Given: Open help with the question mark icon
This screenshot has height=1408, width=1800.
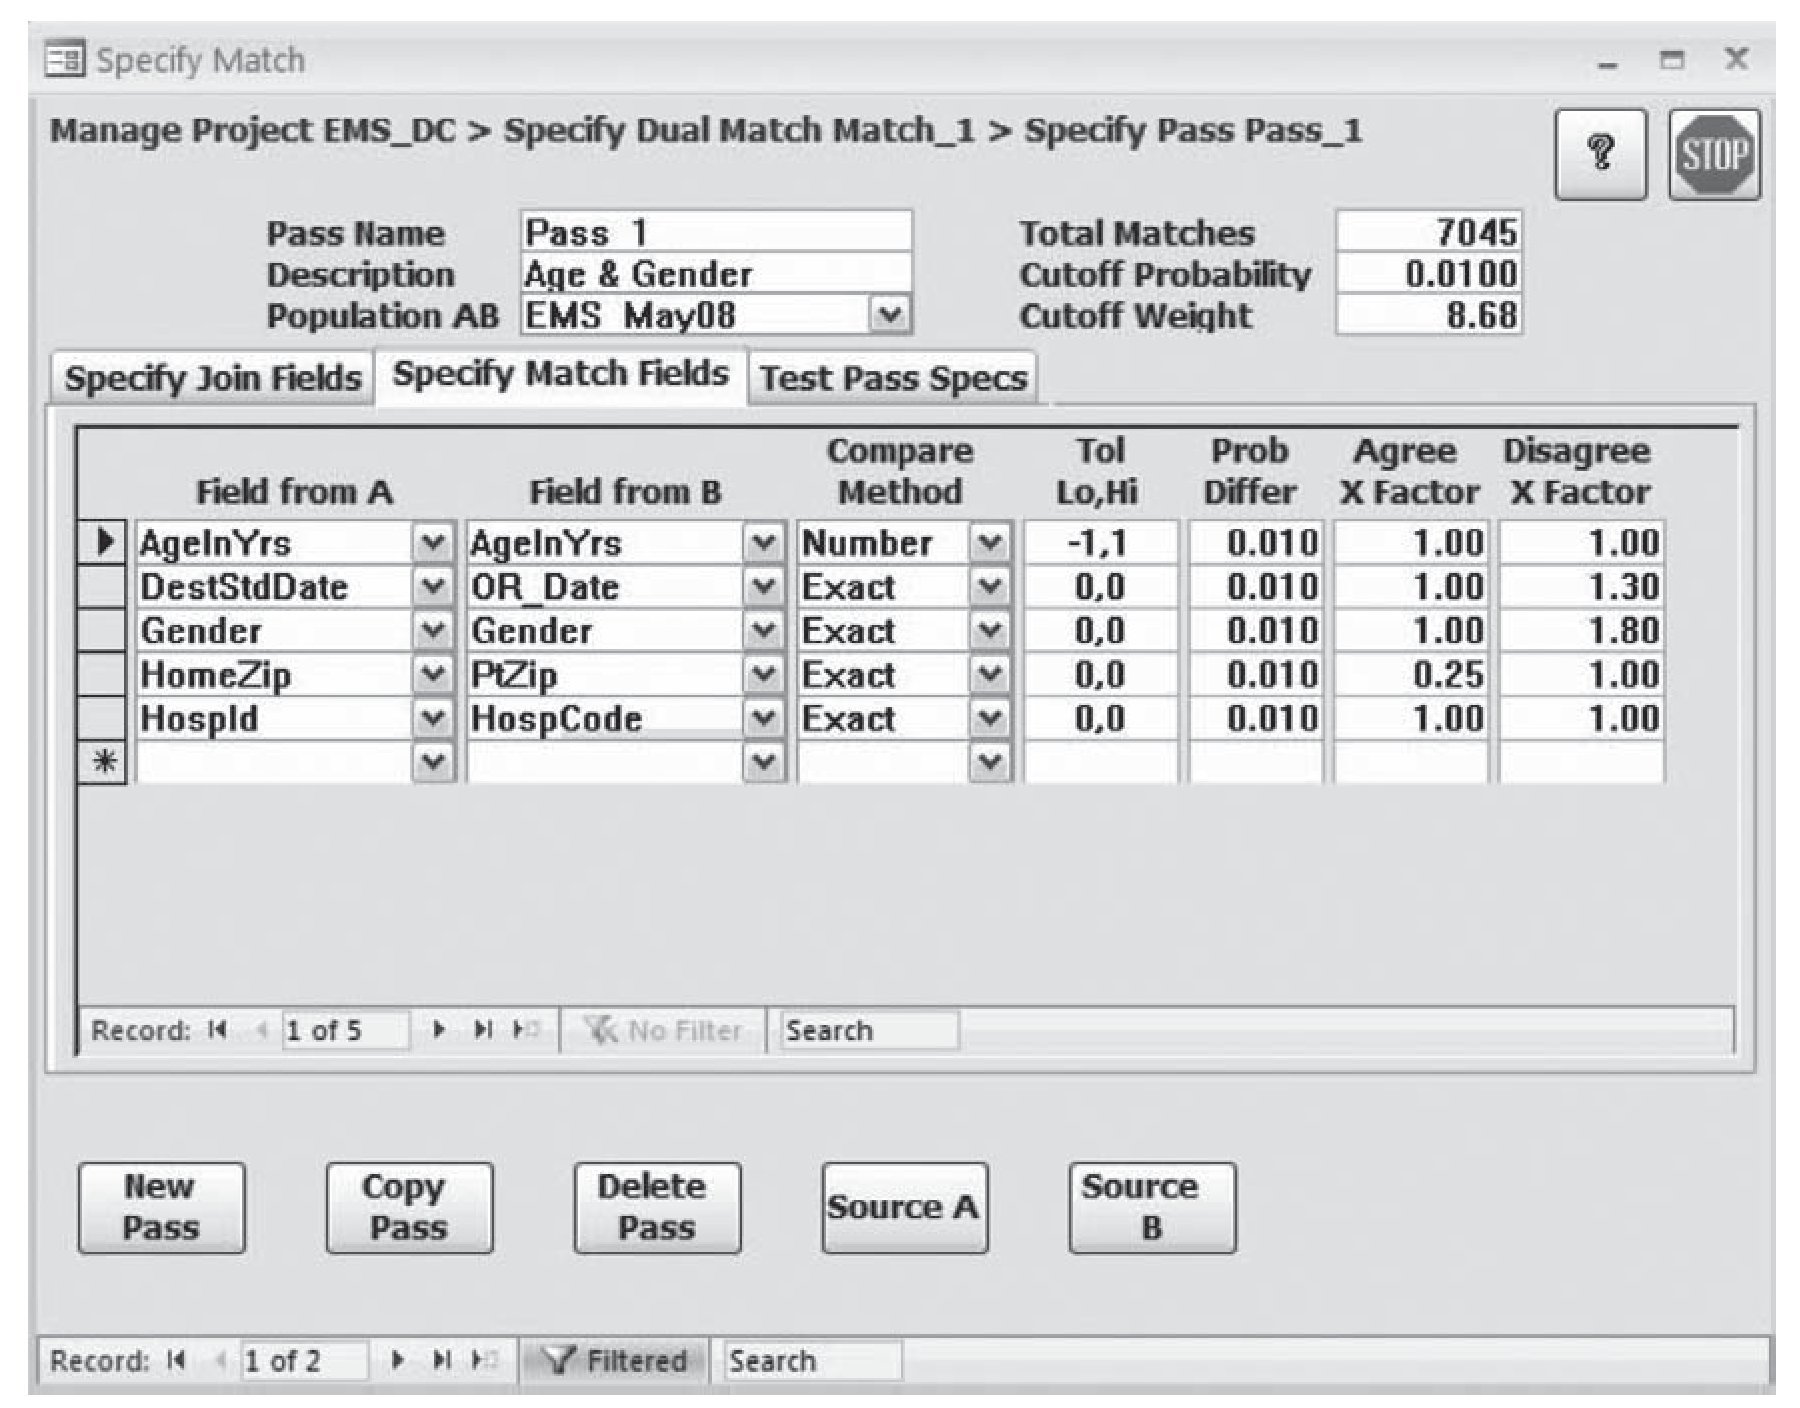Looking at the screenshot, I should click(1600, 155).
